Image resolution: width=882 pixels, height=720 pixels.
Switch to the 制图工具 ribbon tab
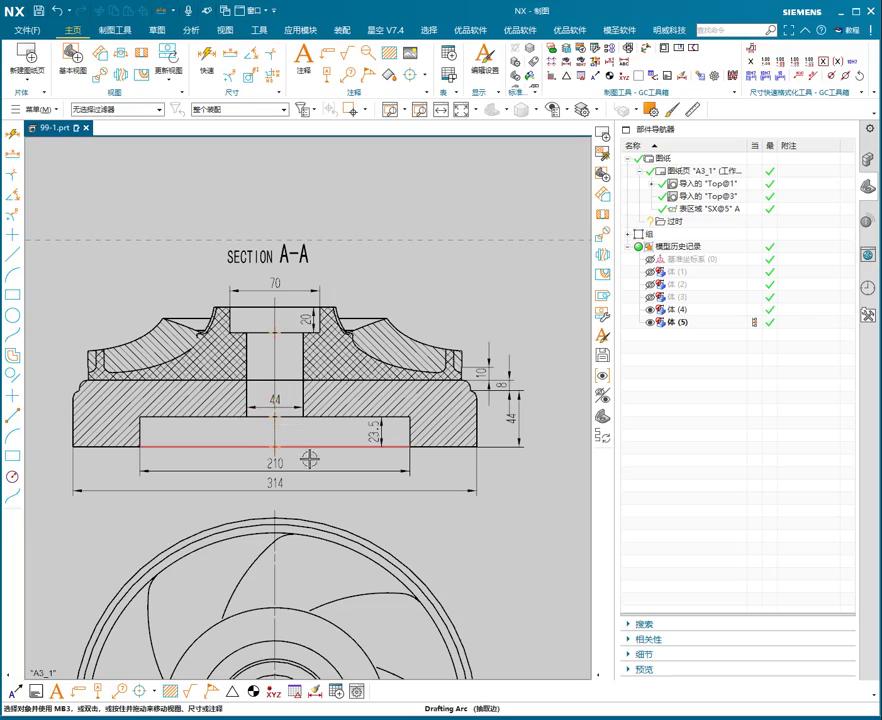tap(114, 30)
